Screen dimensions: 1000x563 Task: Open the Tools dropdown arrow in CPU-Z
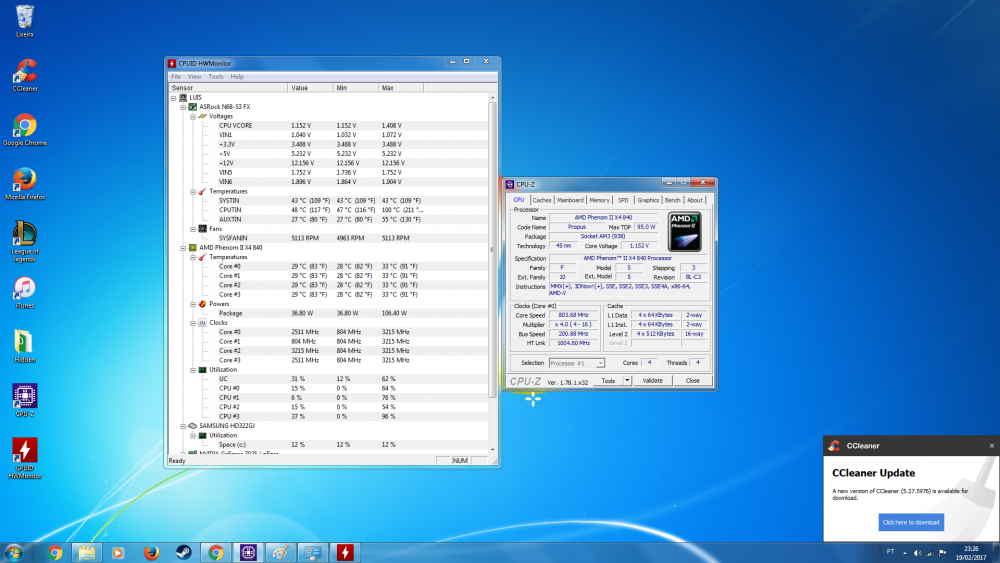point(627,381)
